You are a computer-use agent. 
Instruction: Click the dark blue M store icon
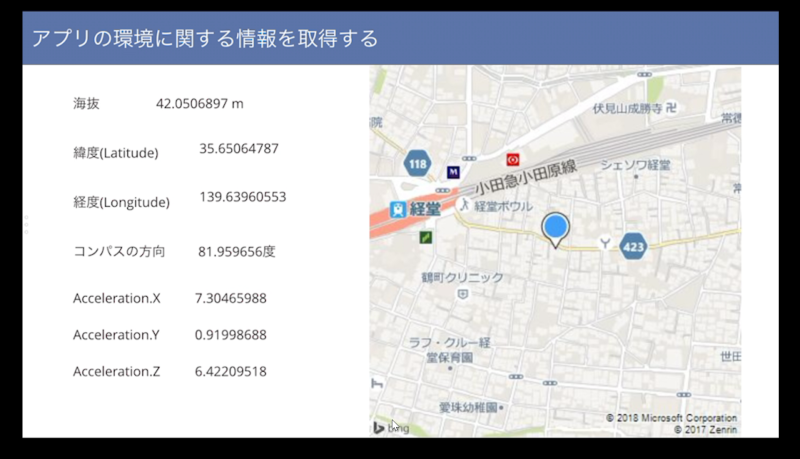click(453, 172)
